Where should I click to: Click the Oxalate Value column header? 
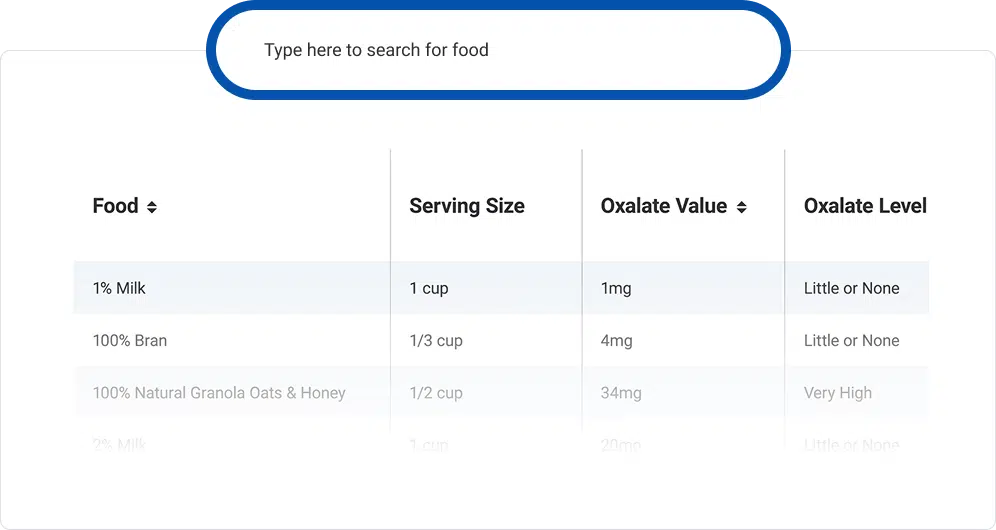(x=664, y=206)
